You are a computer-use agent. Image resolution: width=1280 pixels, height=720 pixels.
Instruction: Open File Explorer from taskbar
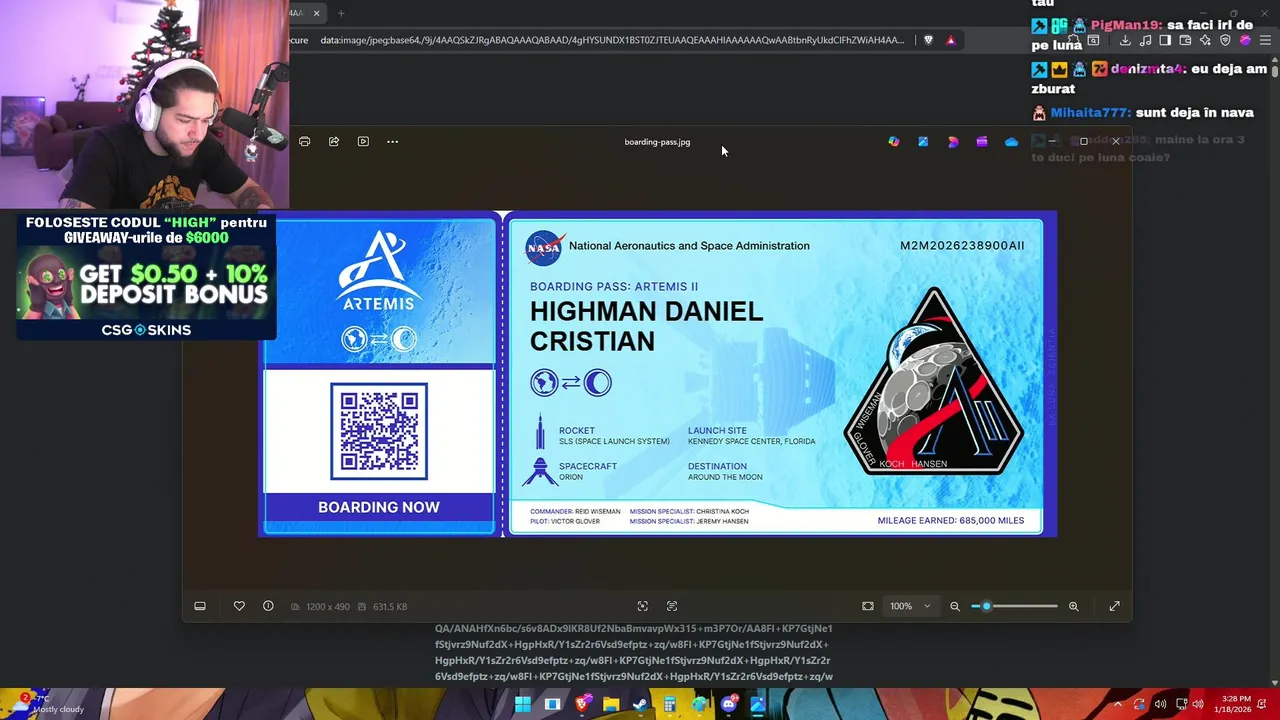(x=611, y=705)
